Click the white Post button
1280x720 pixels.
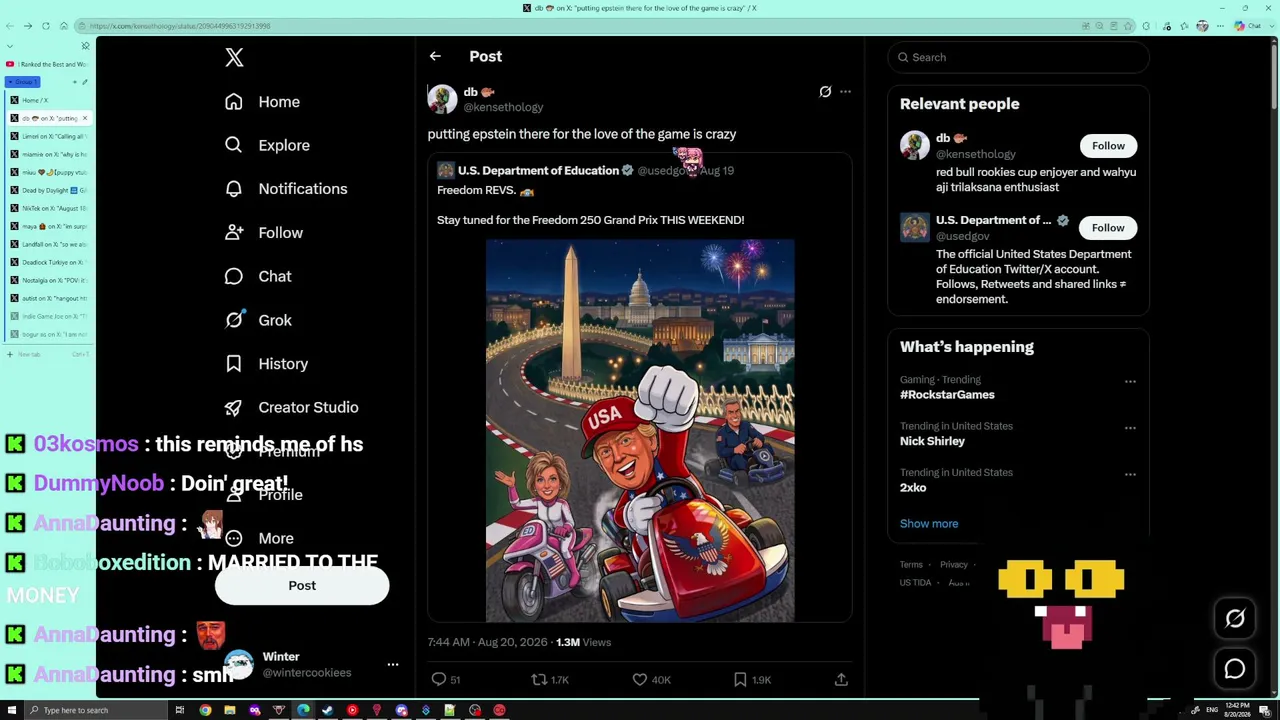(302, 586)
